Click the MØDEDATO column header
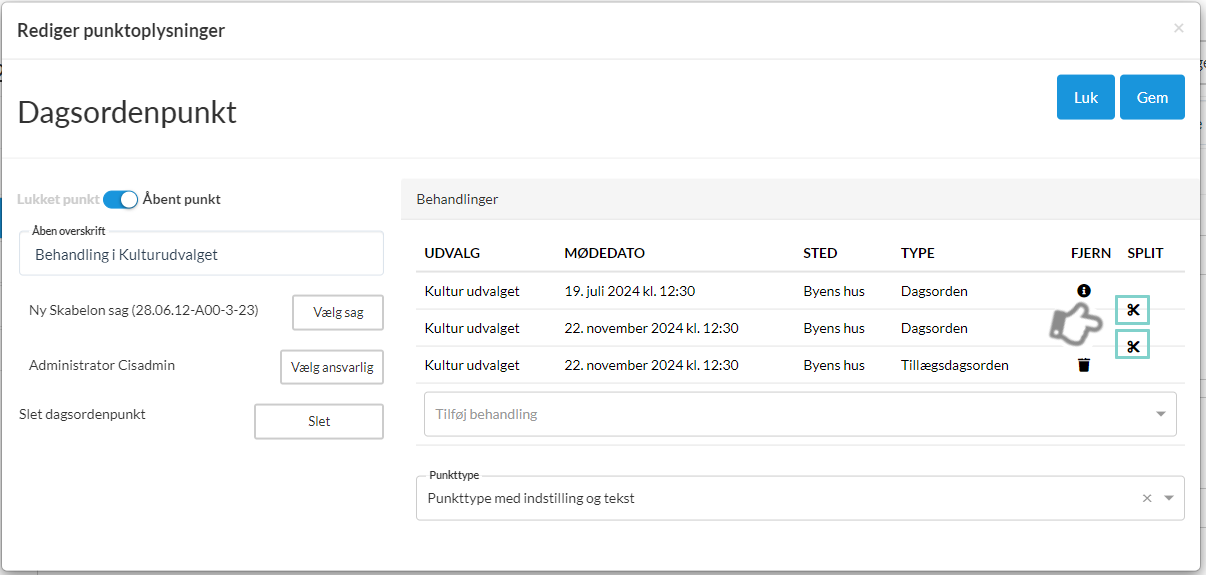 (x=604, y=253)
